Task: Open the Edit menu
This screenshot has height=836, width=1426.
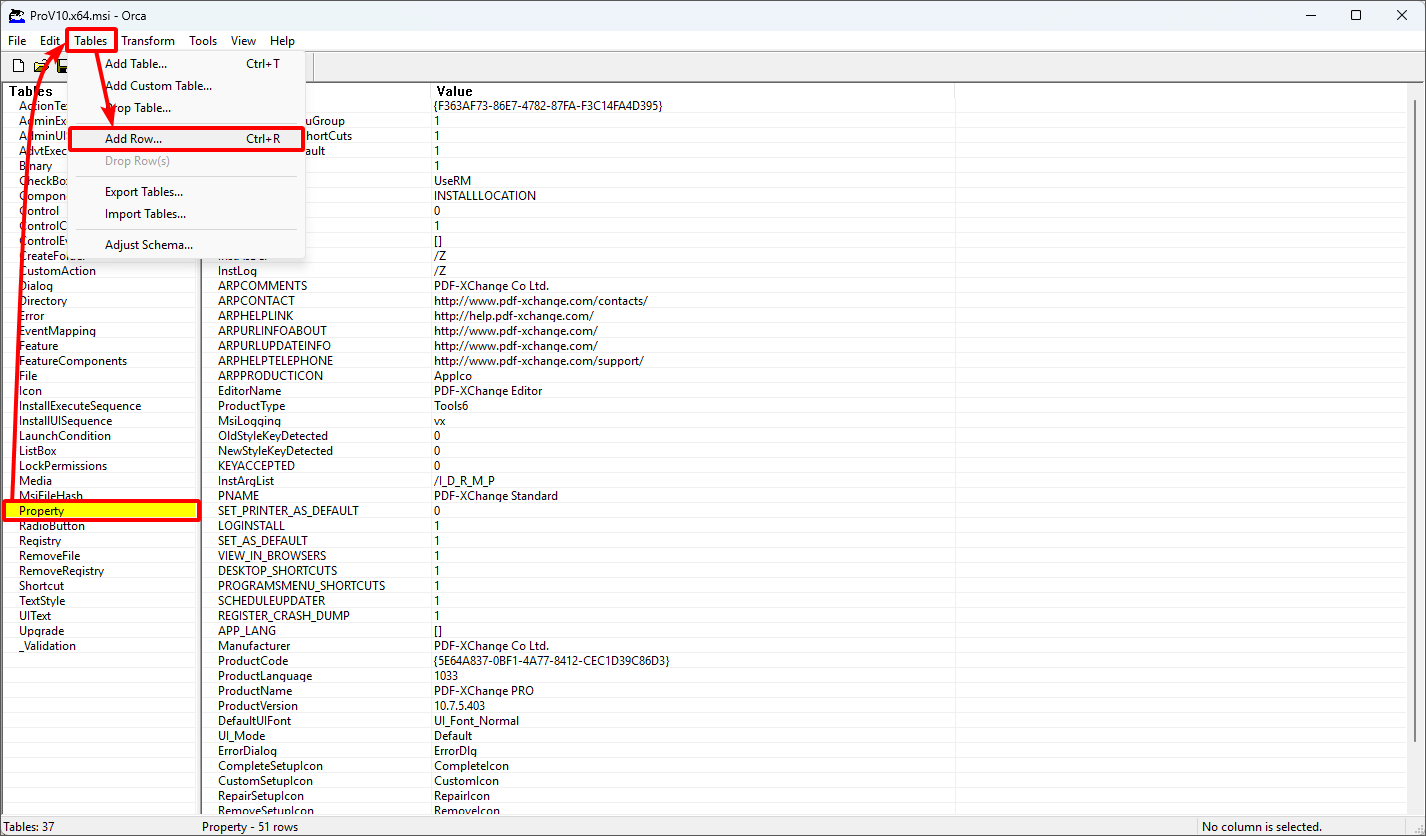Action: coord(50,41)
